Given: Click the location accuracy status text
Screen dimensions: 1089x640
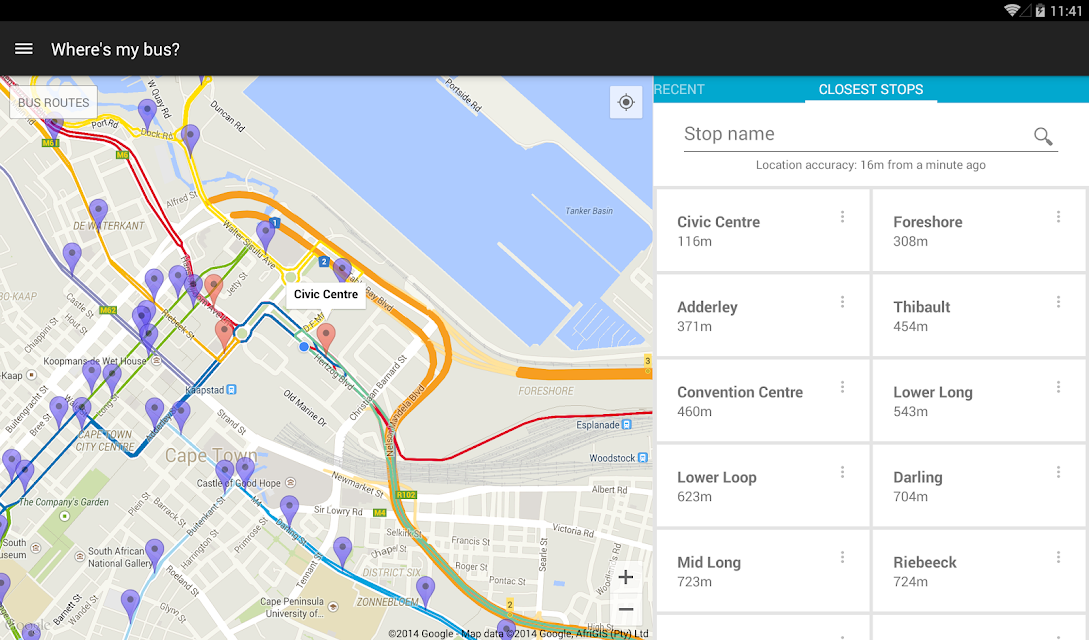Looking at the screenshot, I should tap(870, 165).
